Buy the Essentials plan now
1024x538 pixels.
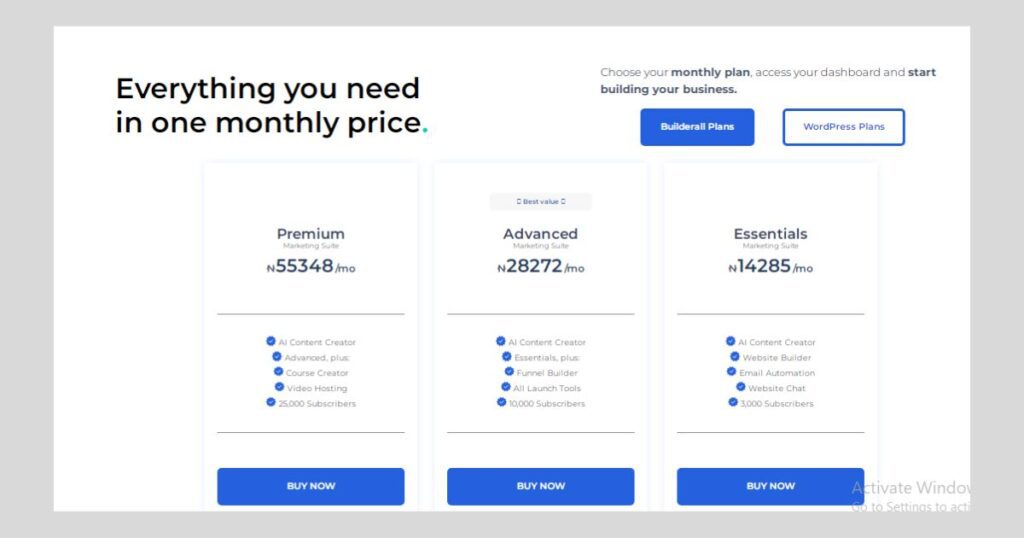click(770, 486)
